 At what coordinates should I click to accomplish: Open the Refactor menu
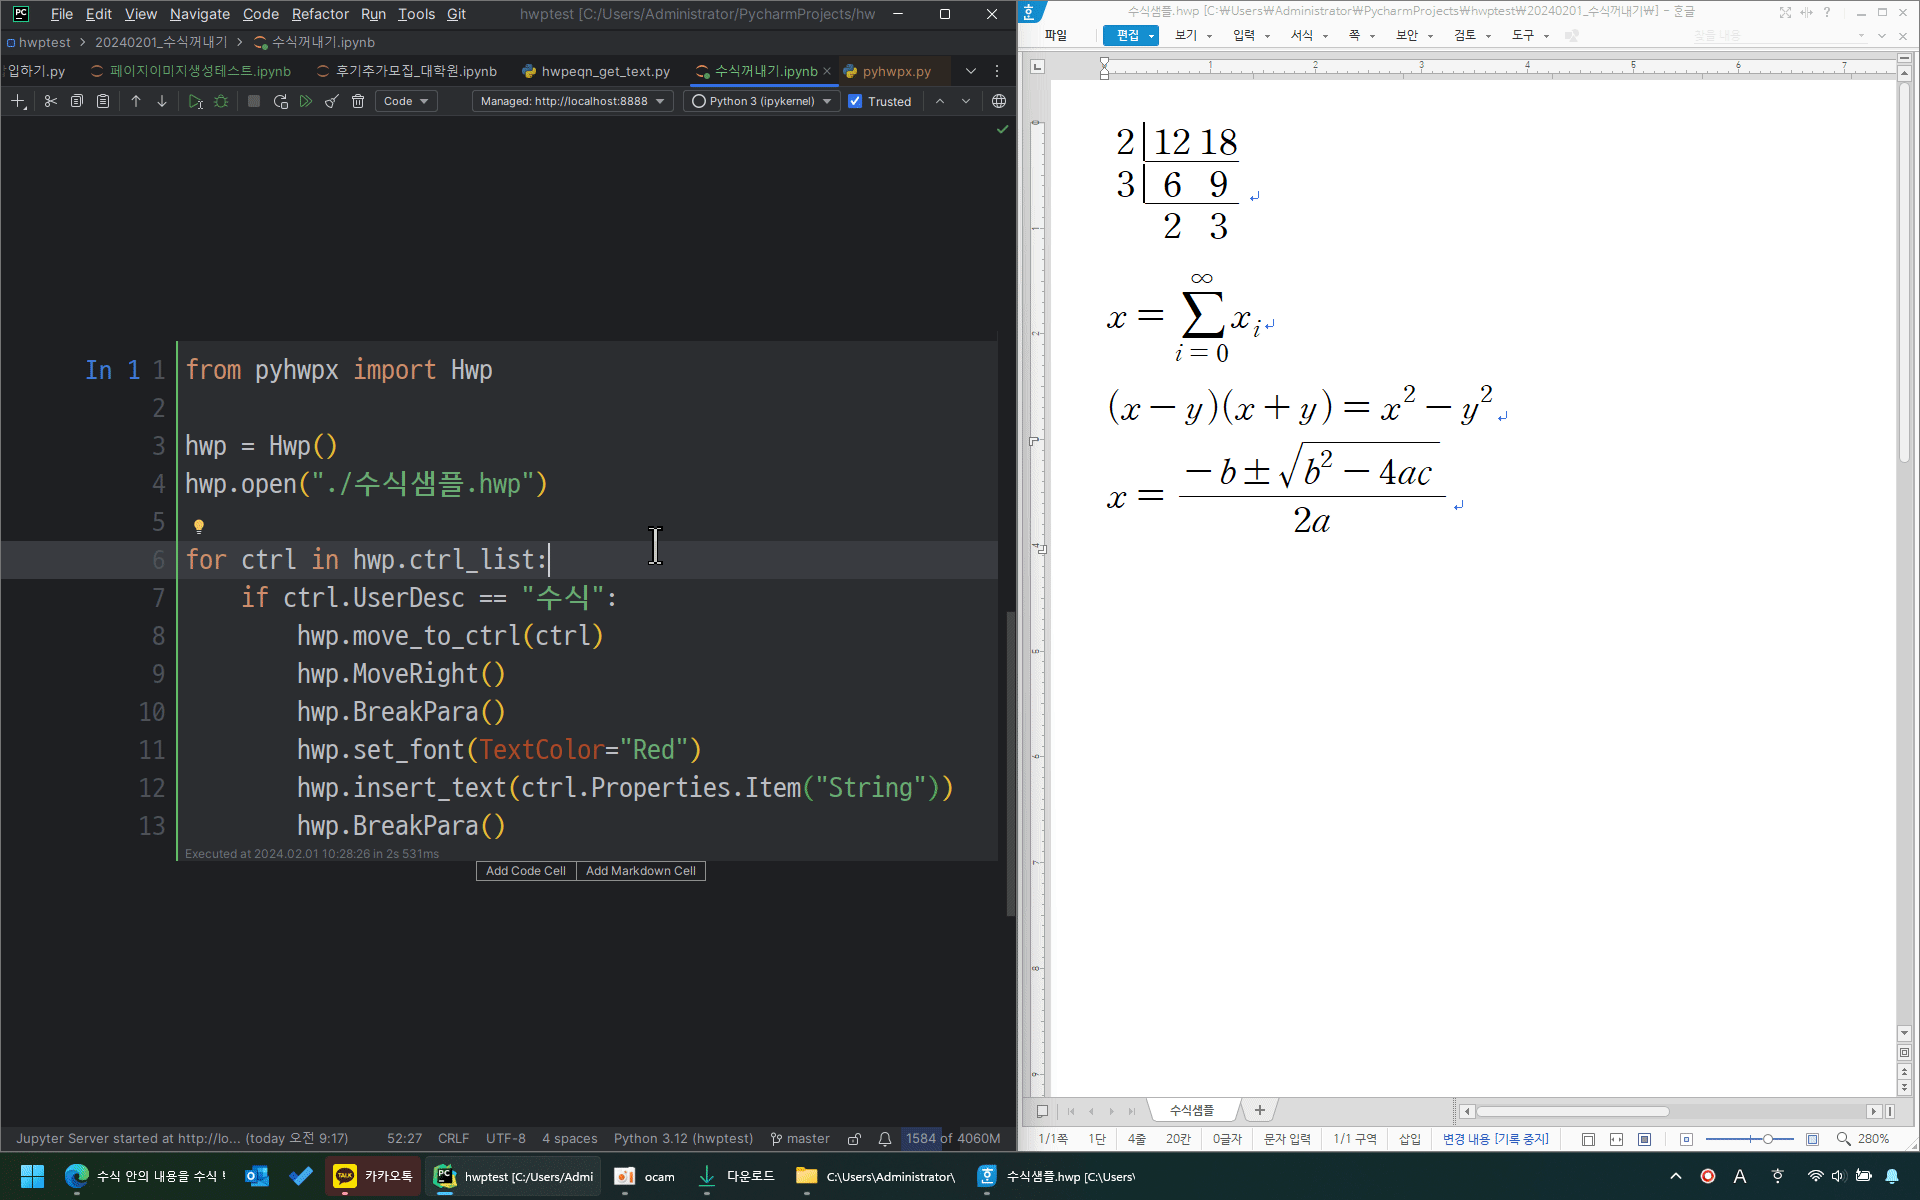tap(320, 14)
